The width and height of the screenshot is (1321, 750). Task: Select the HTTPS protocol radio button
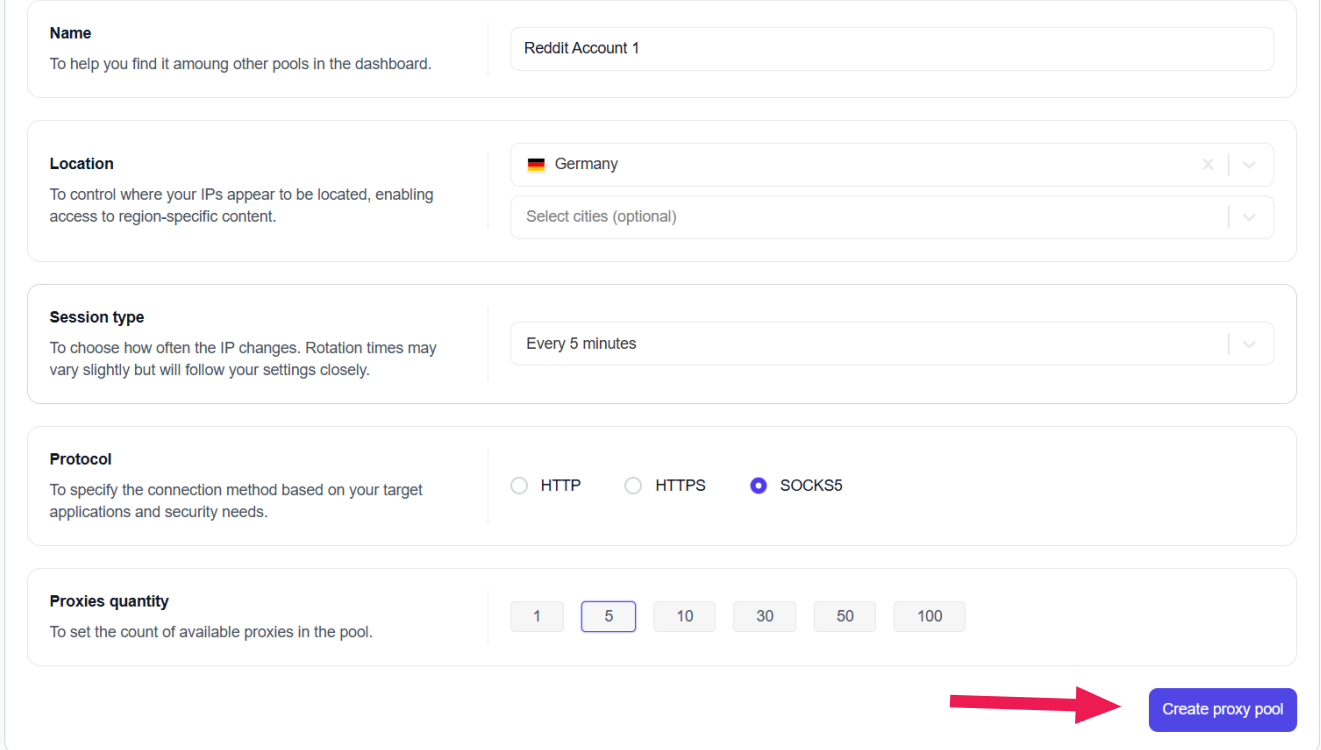pos(633,486)
